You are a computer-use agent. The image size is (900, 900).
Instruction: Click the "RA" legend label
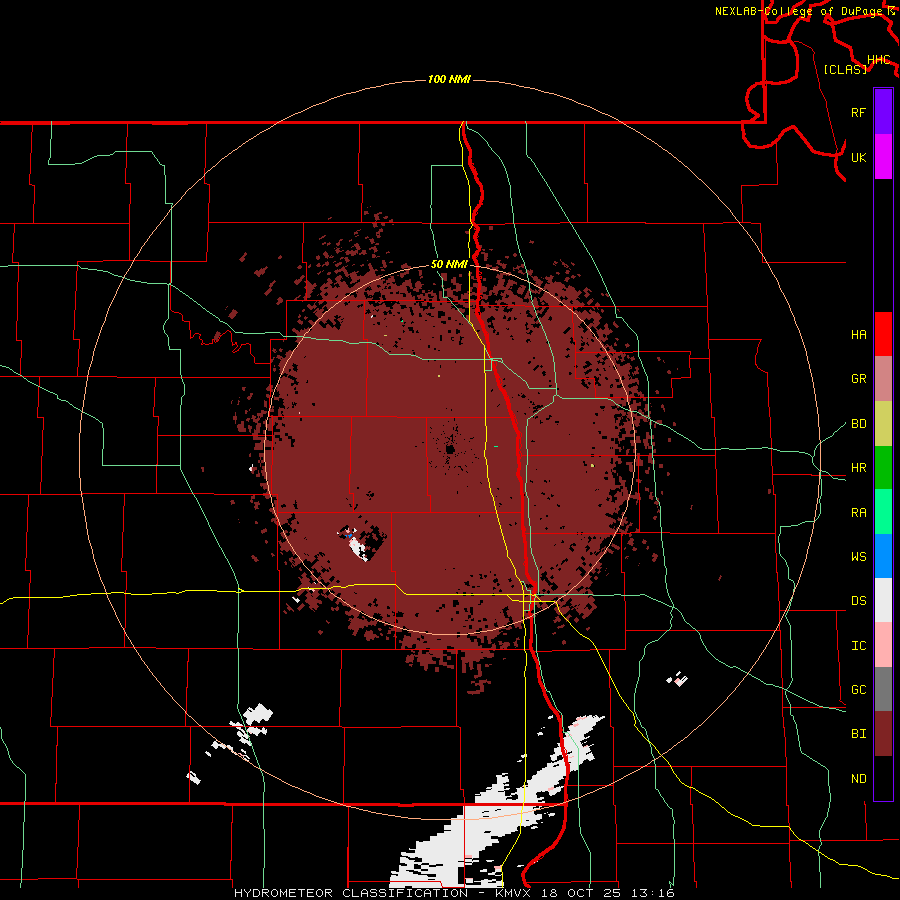point(858,513)
